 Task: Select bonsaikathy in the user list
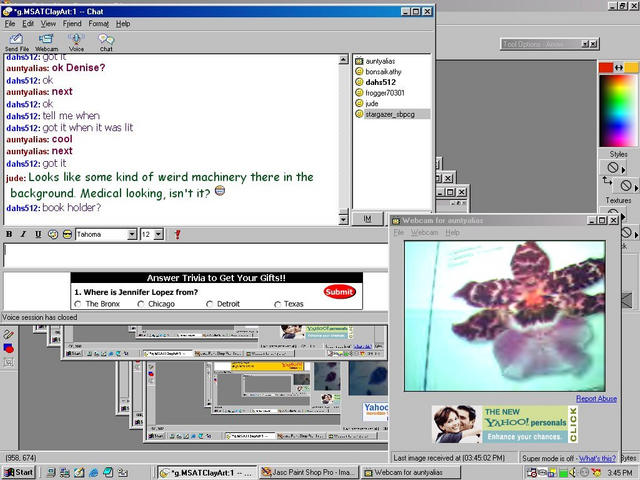click(x=383, y=72)
